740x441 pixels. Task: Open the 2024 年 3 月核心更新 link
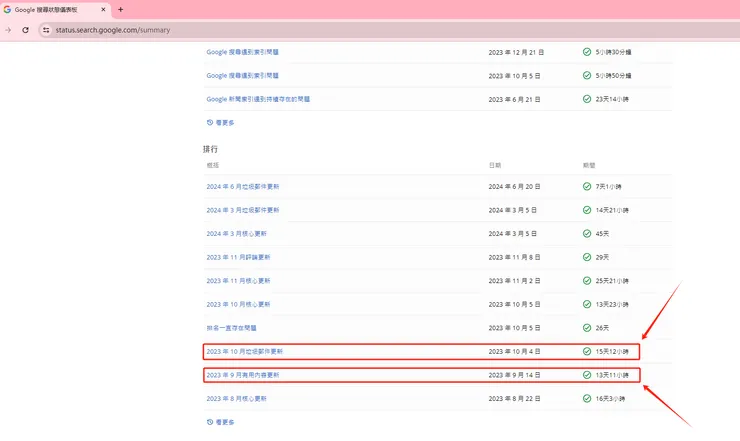click(236, 234)
